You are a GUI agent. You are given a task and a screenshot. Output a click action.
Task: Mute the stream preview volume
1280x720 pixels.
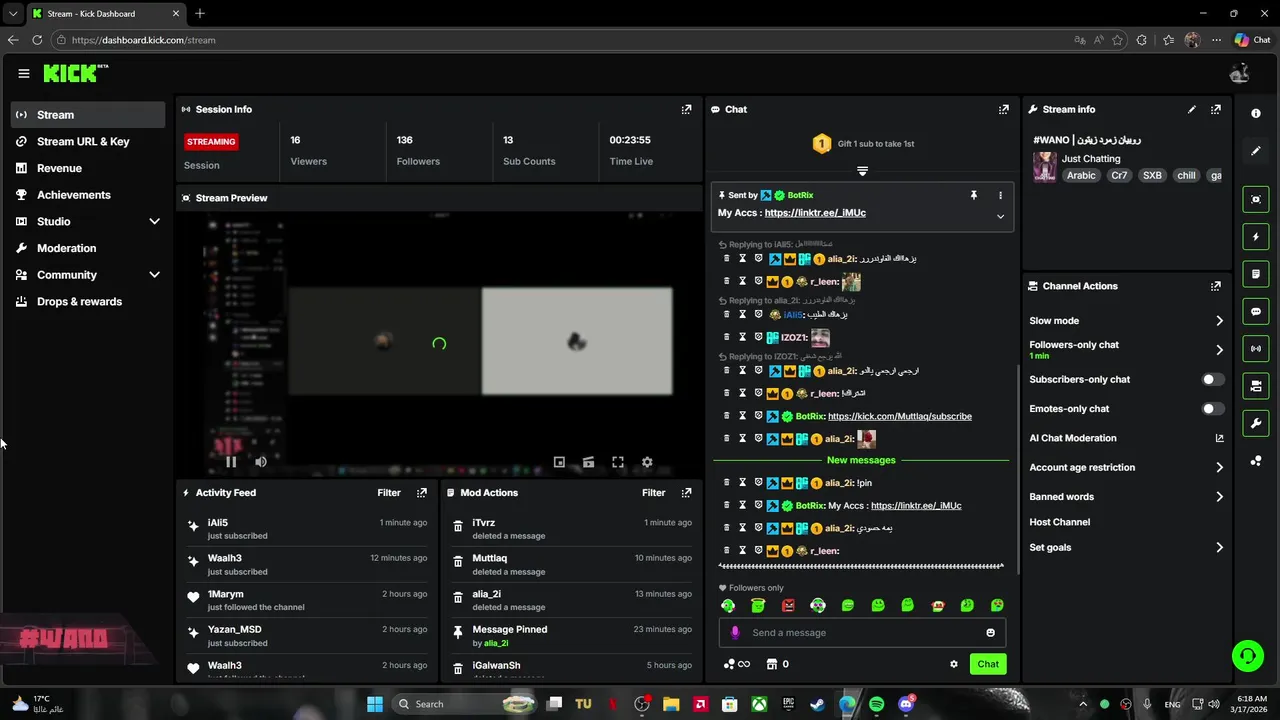click(261, 462)
